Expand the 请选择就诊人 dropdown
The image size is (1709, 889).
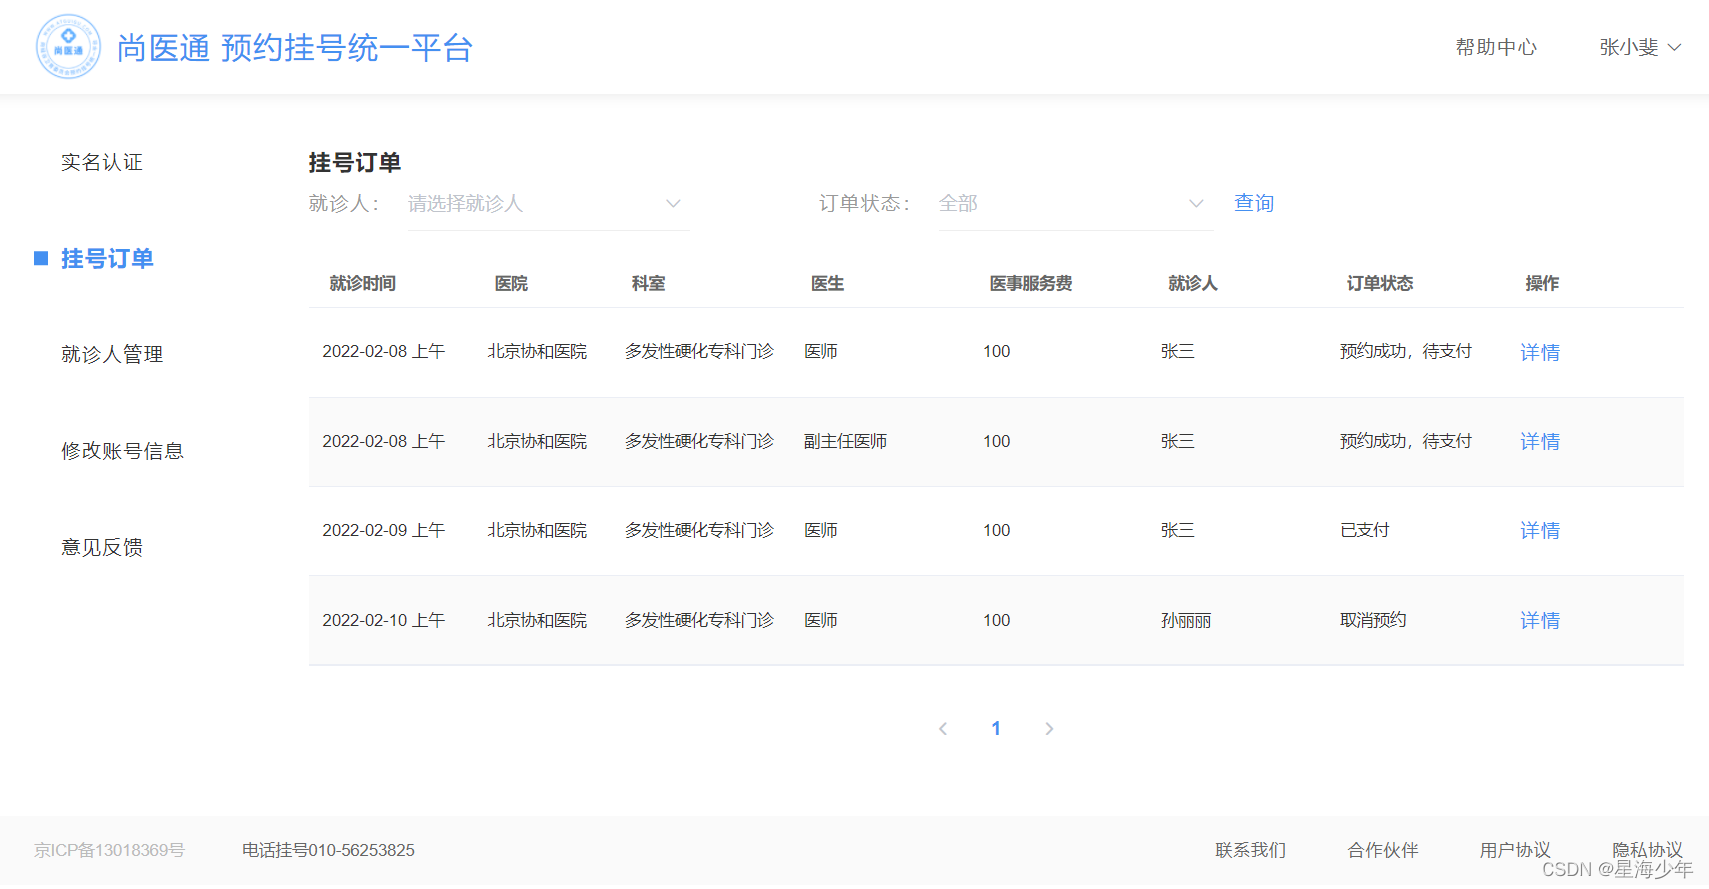tap(548, 203)
